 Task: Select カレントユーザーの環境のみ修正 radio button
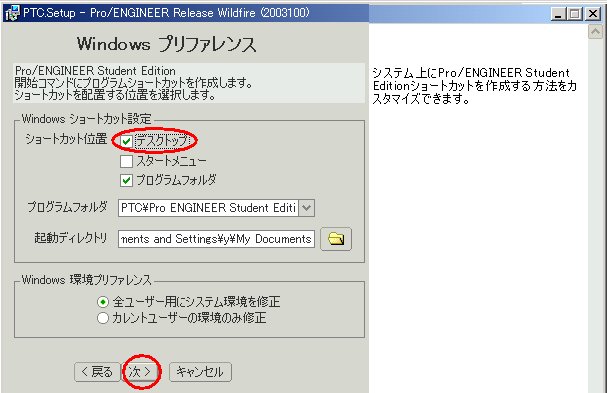103,318
